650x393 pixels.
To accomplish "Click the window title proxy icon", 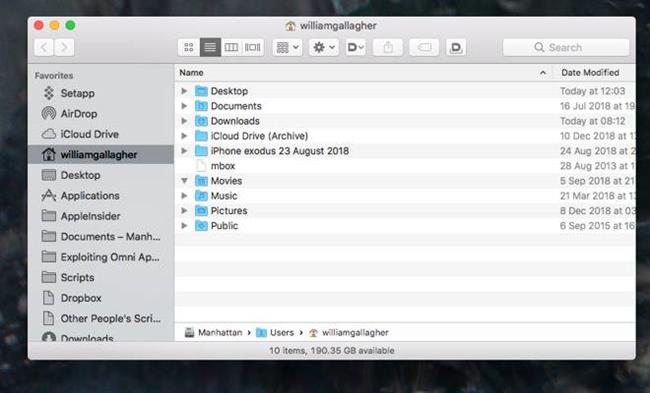I will [x=291, y=26].
